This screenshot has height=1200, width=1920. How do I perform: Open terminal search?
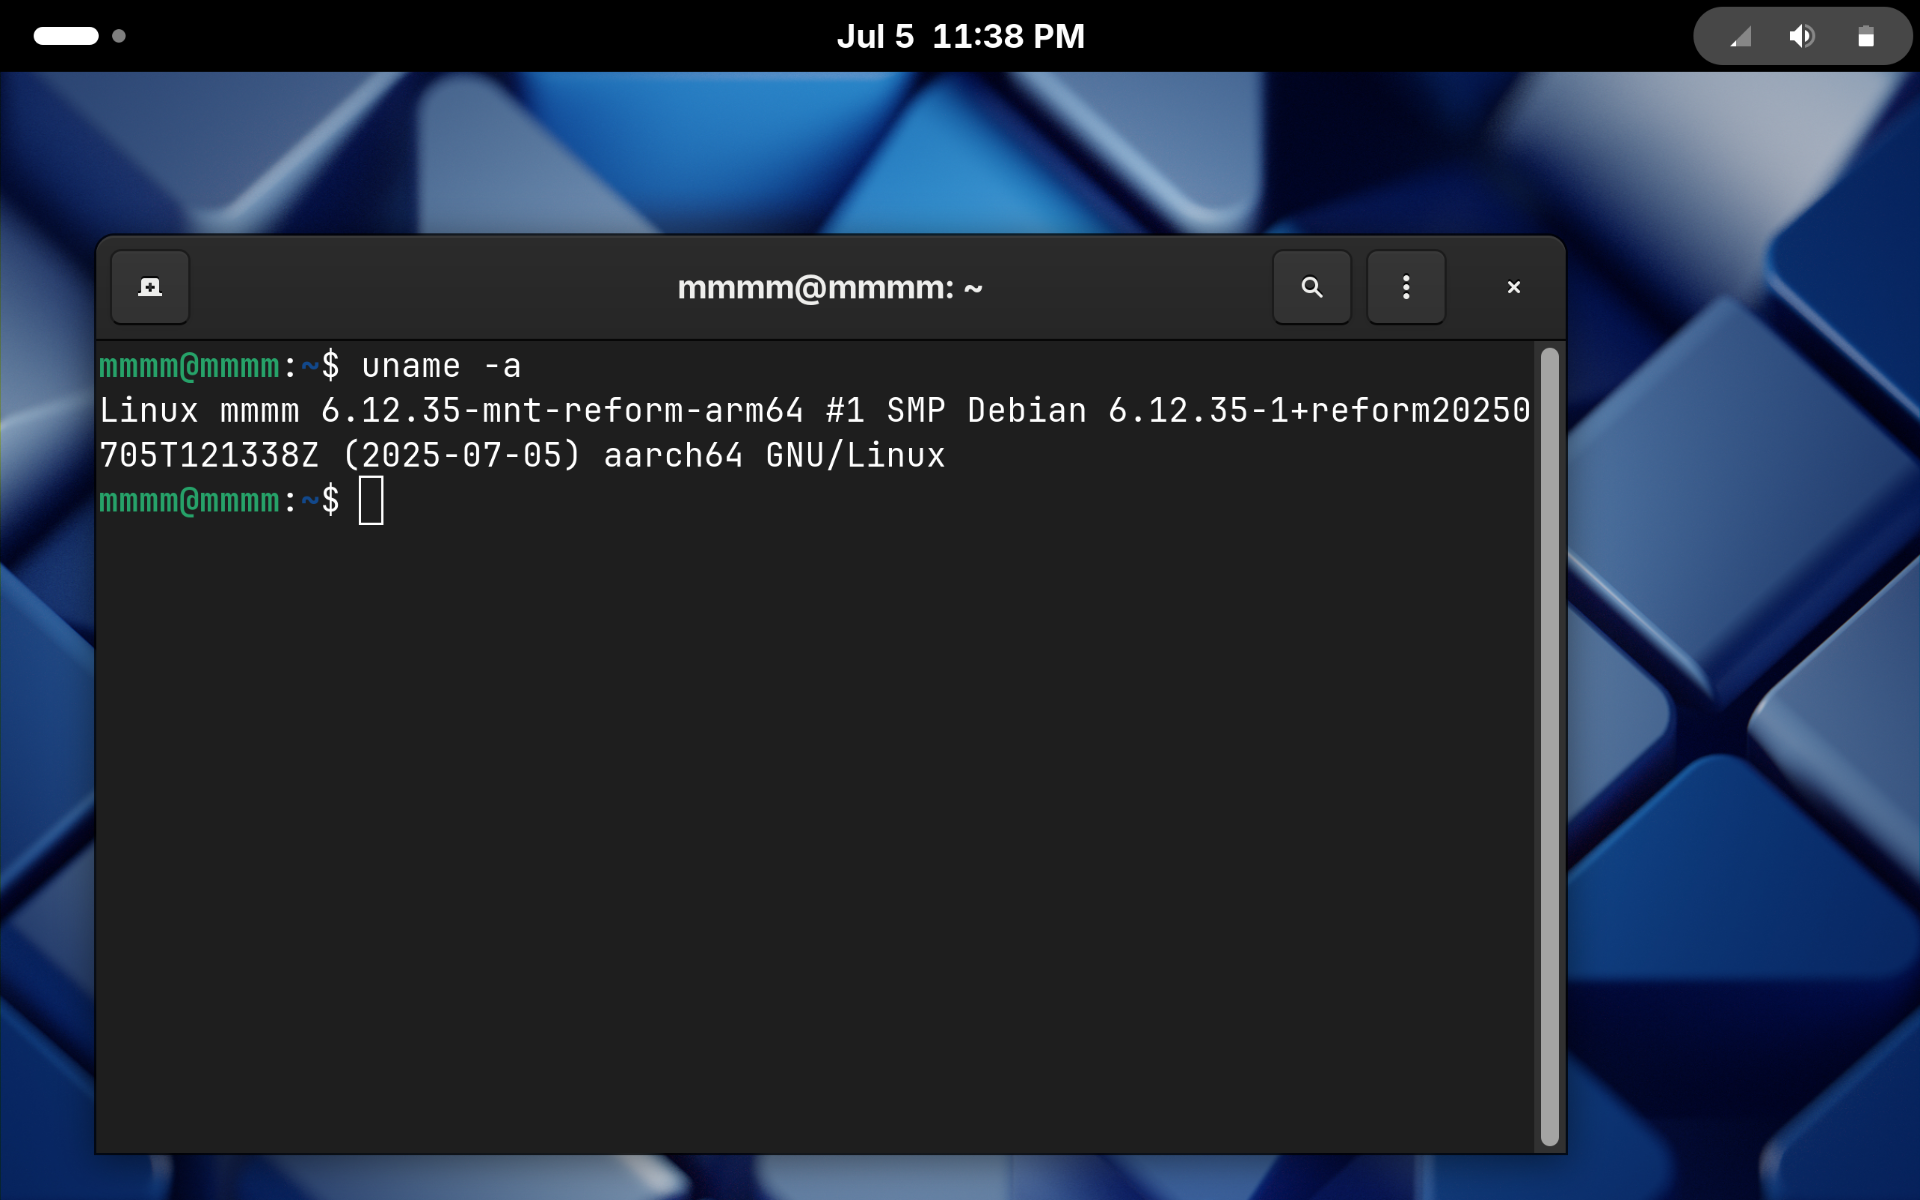[1312, 287]
